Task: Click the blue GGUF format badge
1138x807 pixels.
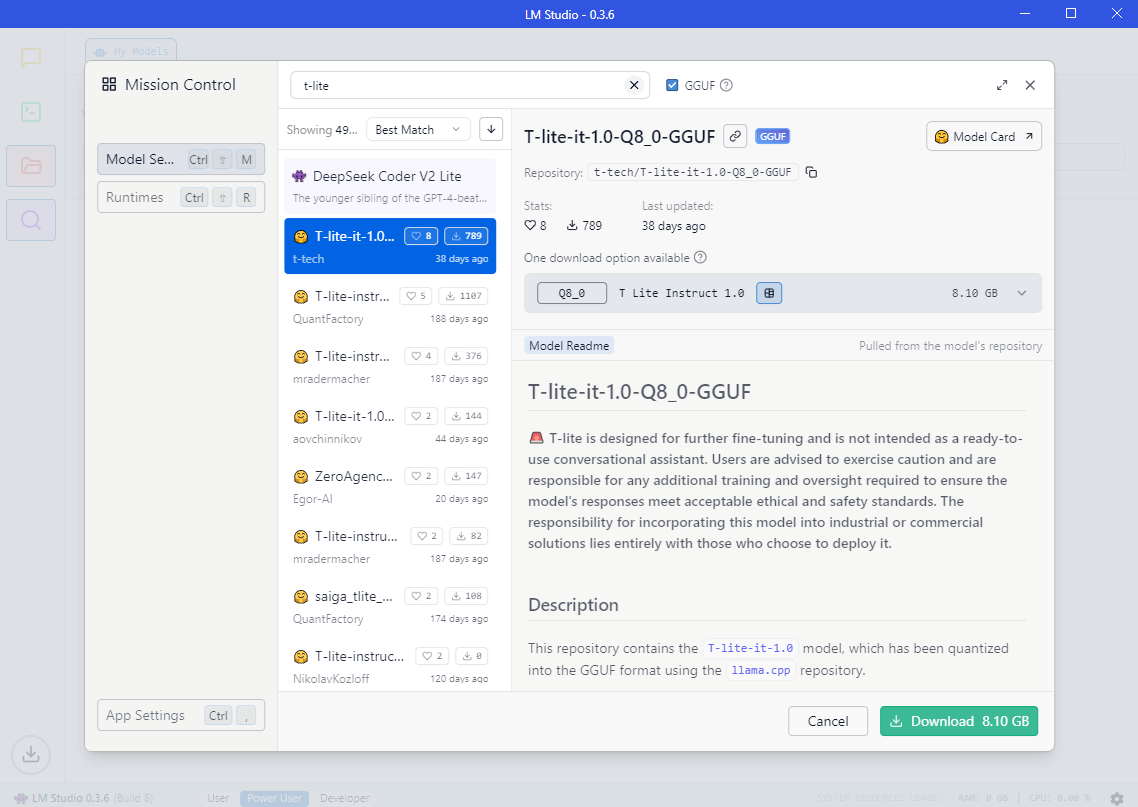Action: 772,136
